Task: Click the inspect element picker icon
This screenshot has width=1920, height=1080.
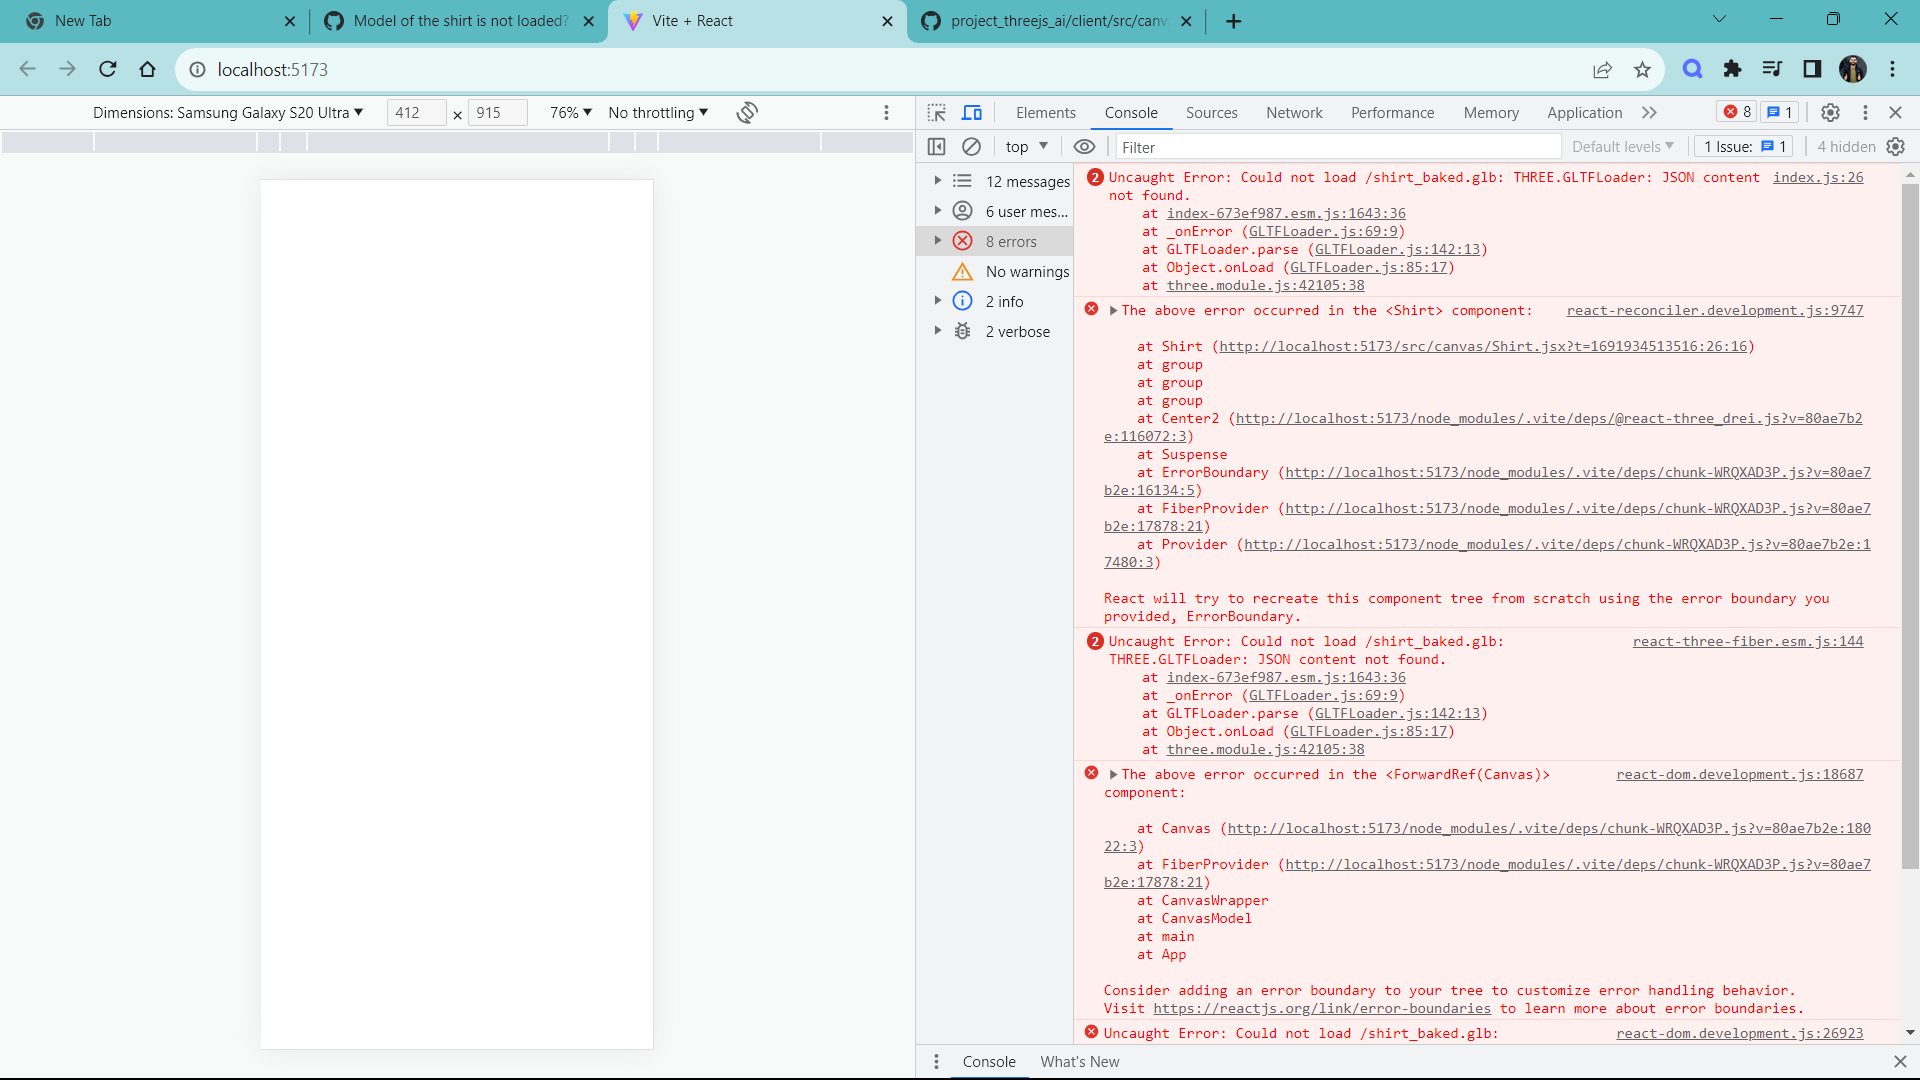Action: pos(936,113)
